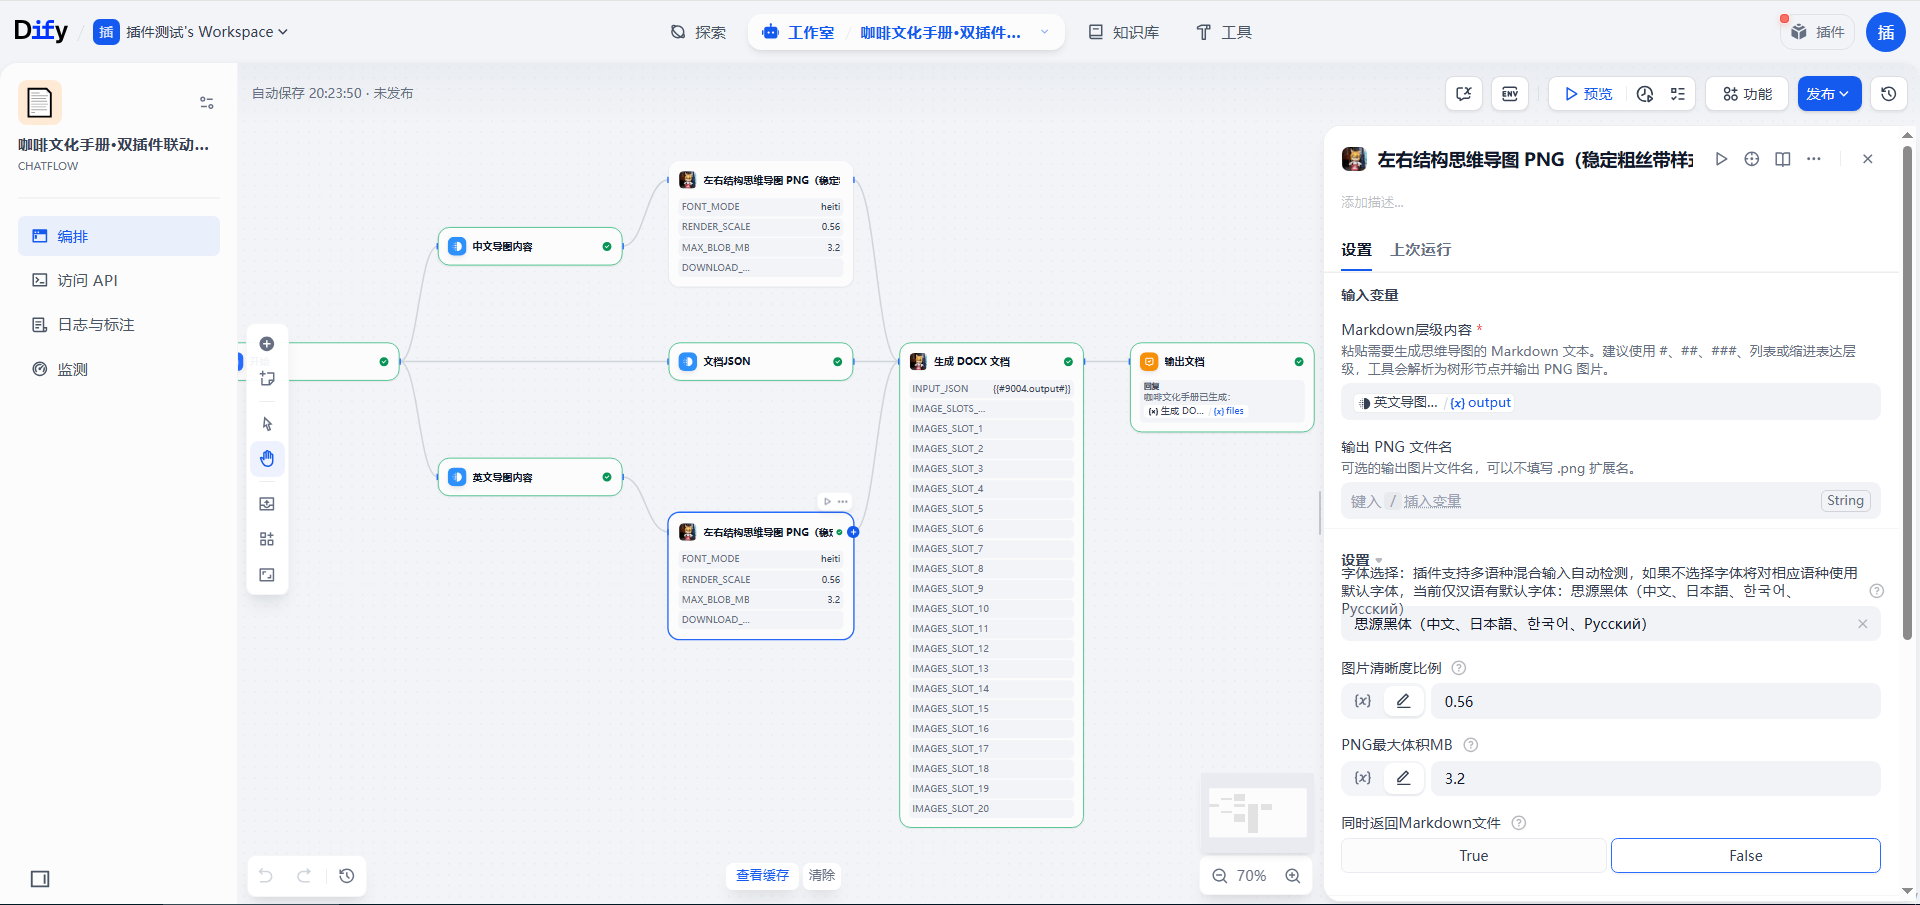Viewport: 1920px width, 905px height.
Task: Open the ENV environment variables button
Action: 1510,94
